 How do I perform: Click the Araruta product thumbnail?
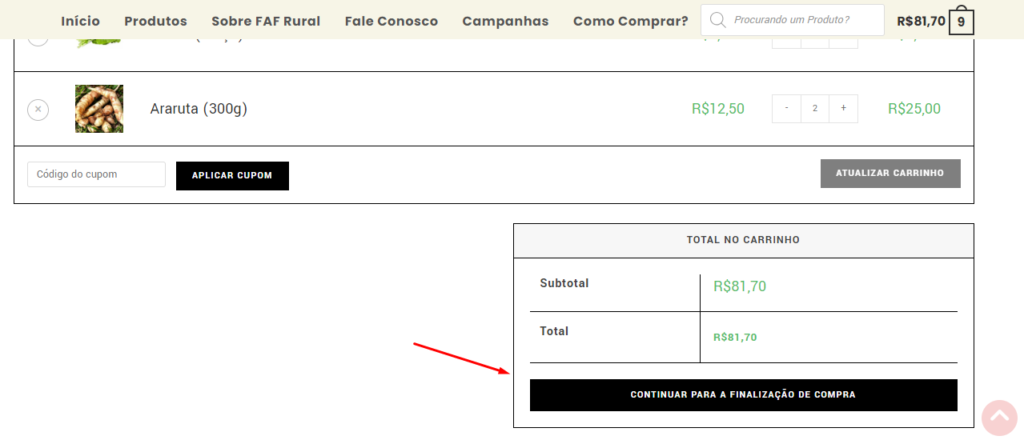[x=99, y=108]
